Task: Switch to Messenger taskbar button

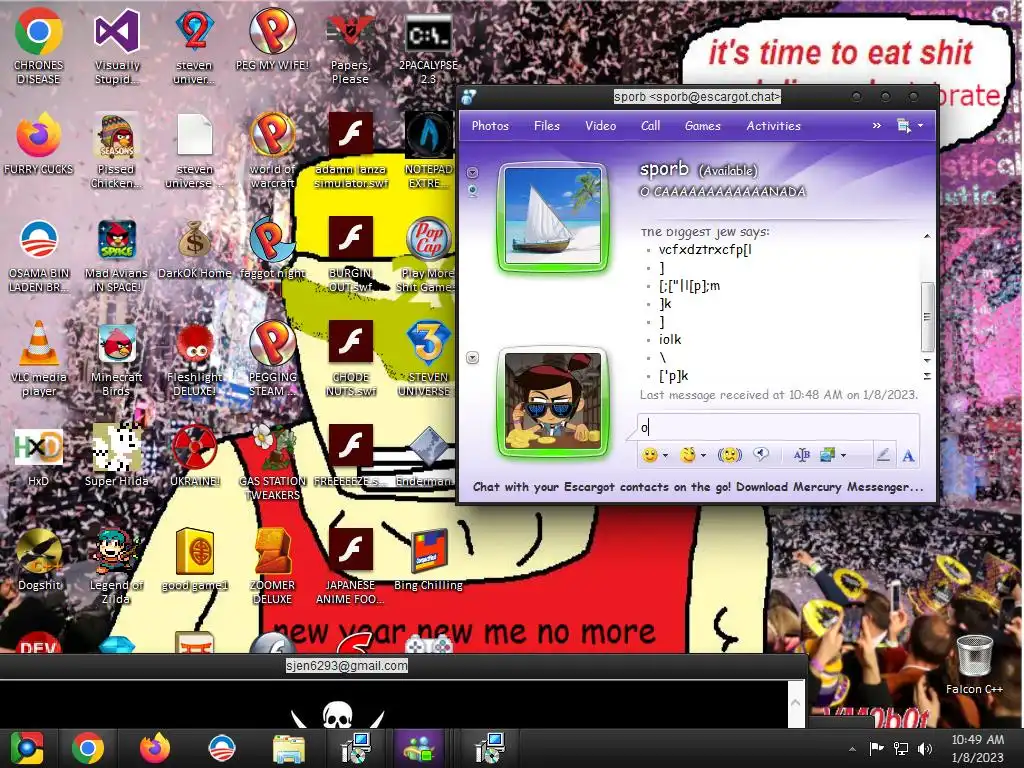Action: [x=420, y=748]
